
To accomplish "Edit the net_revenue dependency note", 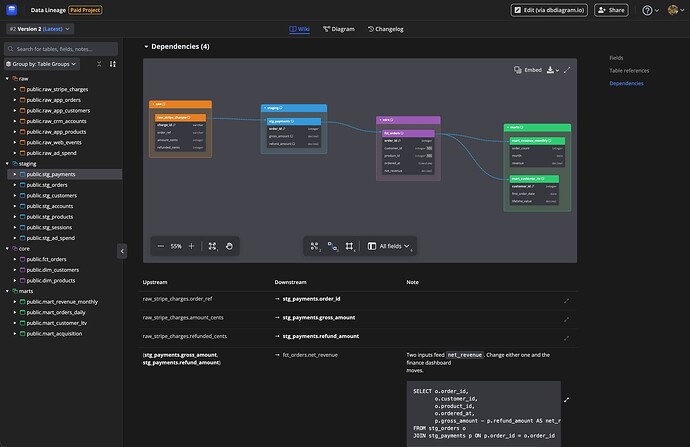I will pyautogui.click(x=566, y=400).
